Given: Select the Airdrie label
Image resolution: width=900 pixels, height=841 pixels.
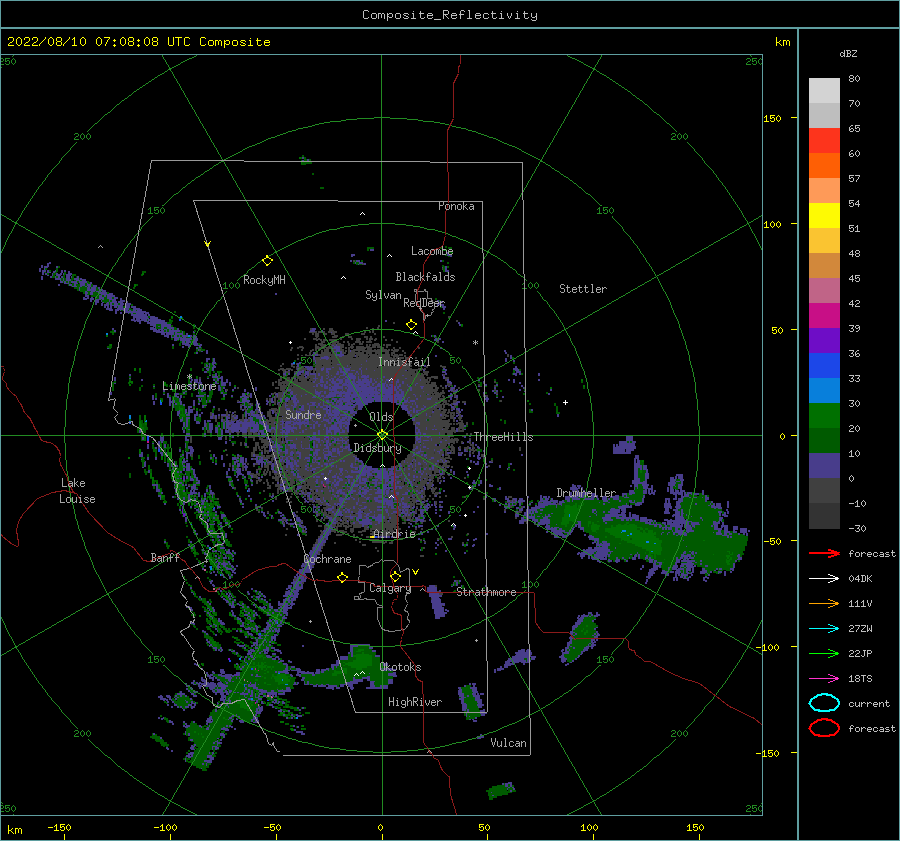Looking at the screenshot, I should [x=394, y=534].
